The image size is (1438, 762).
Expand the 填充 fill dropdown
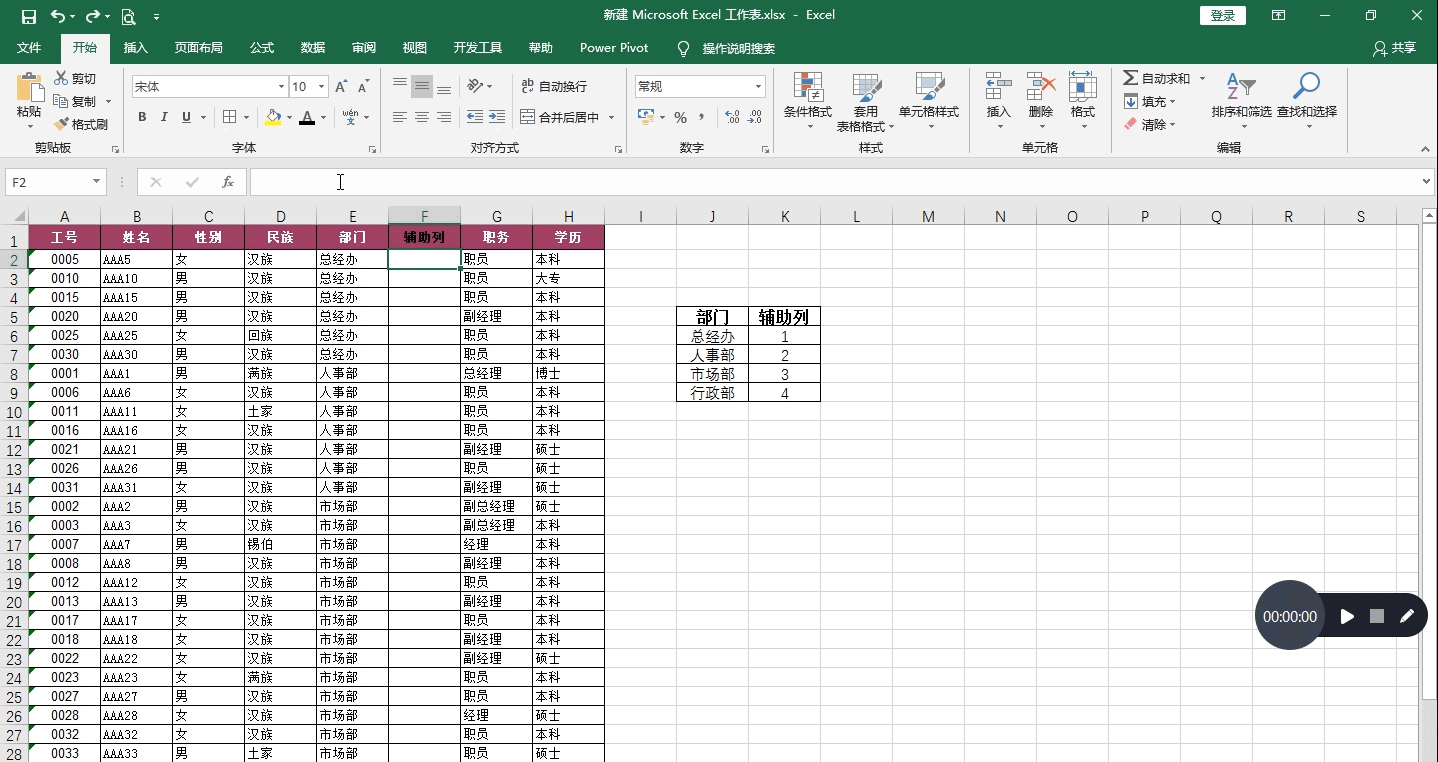point(1172,102)
